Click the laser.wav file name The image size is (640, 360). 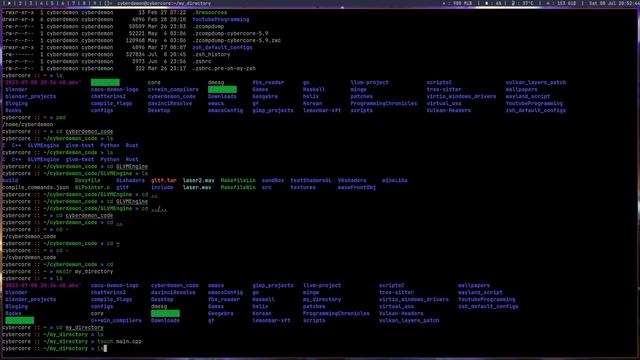click(x=197, y=187)
